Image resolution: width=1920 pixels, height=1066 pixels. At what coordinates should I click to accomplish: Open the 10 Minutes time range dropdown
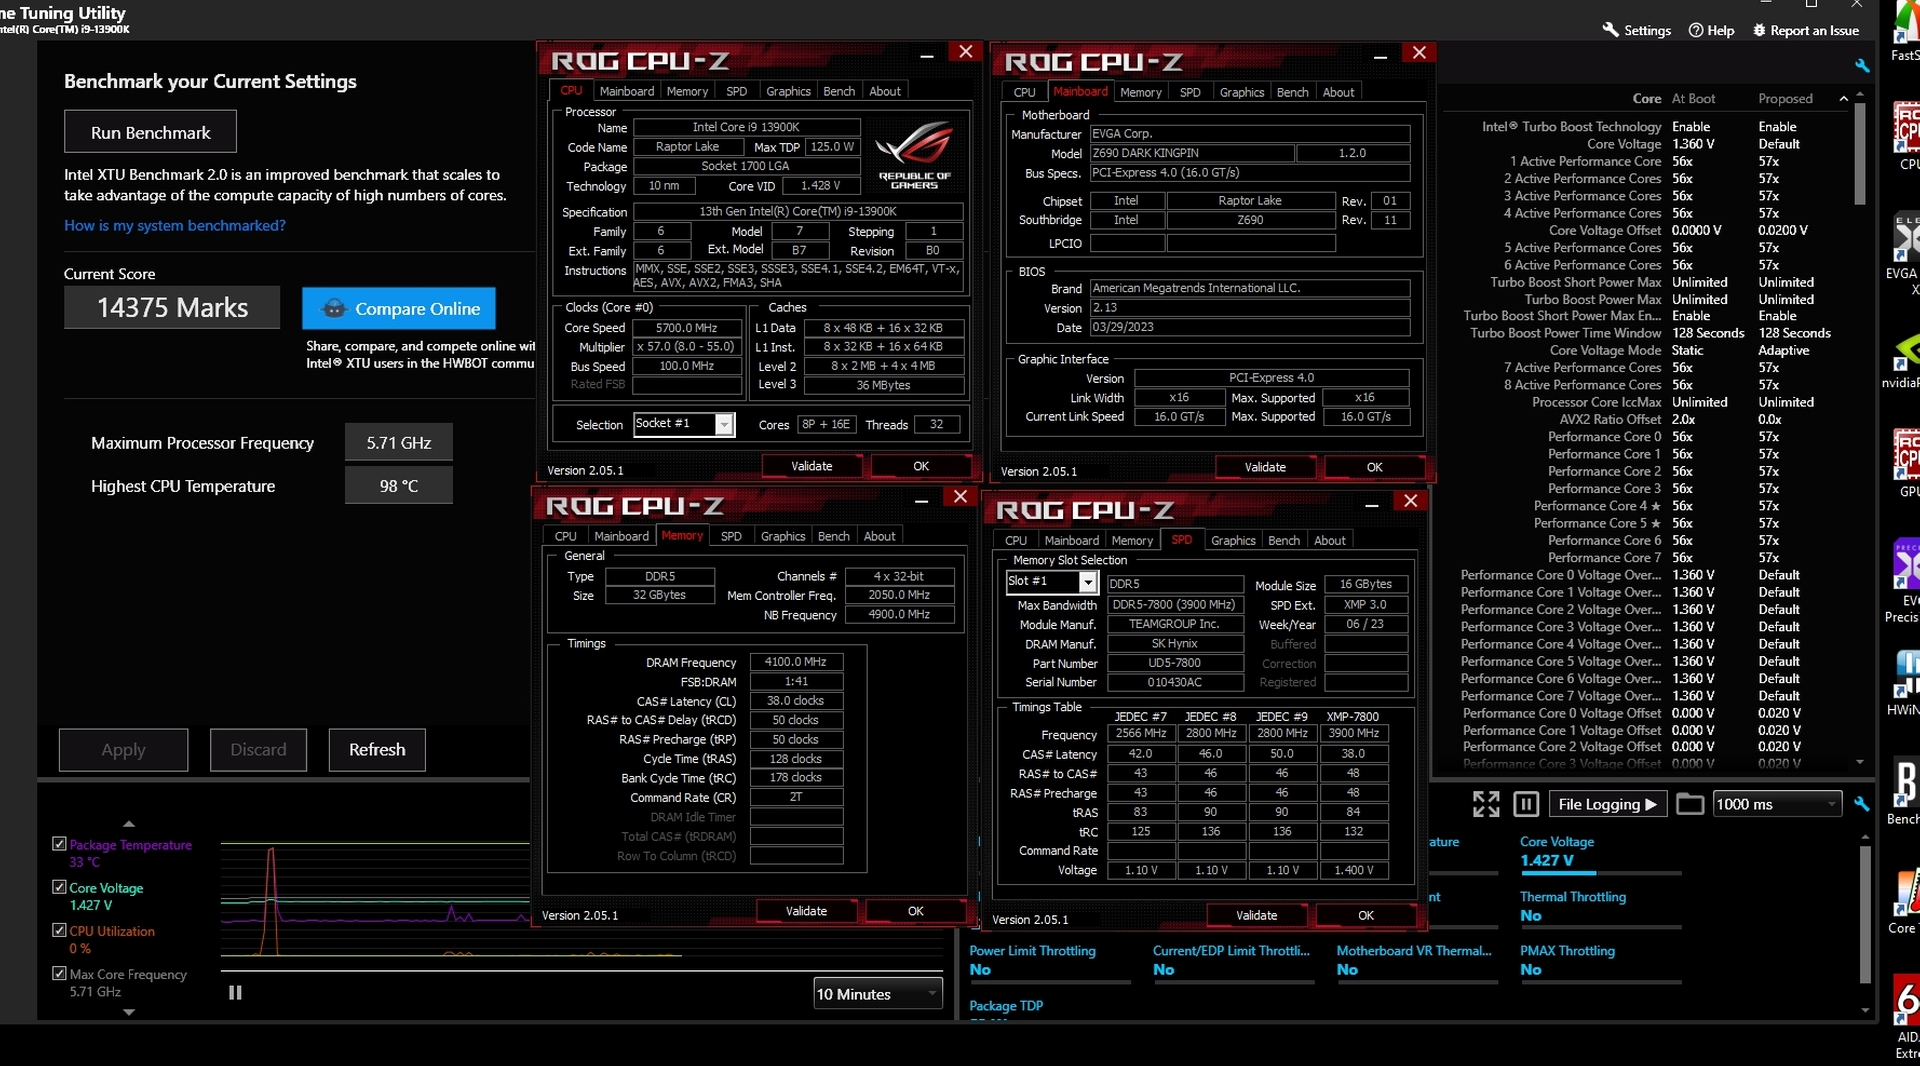click(878, 994)
